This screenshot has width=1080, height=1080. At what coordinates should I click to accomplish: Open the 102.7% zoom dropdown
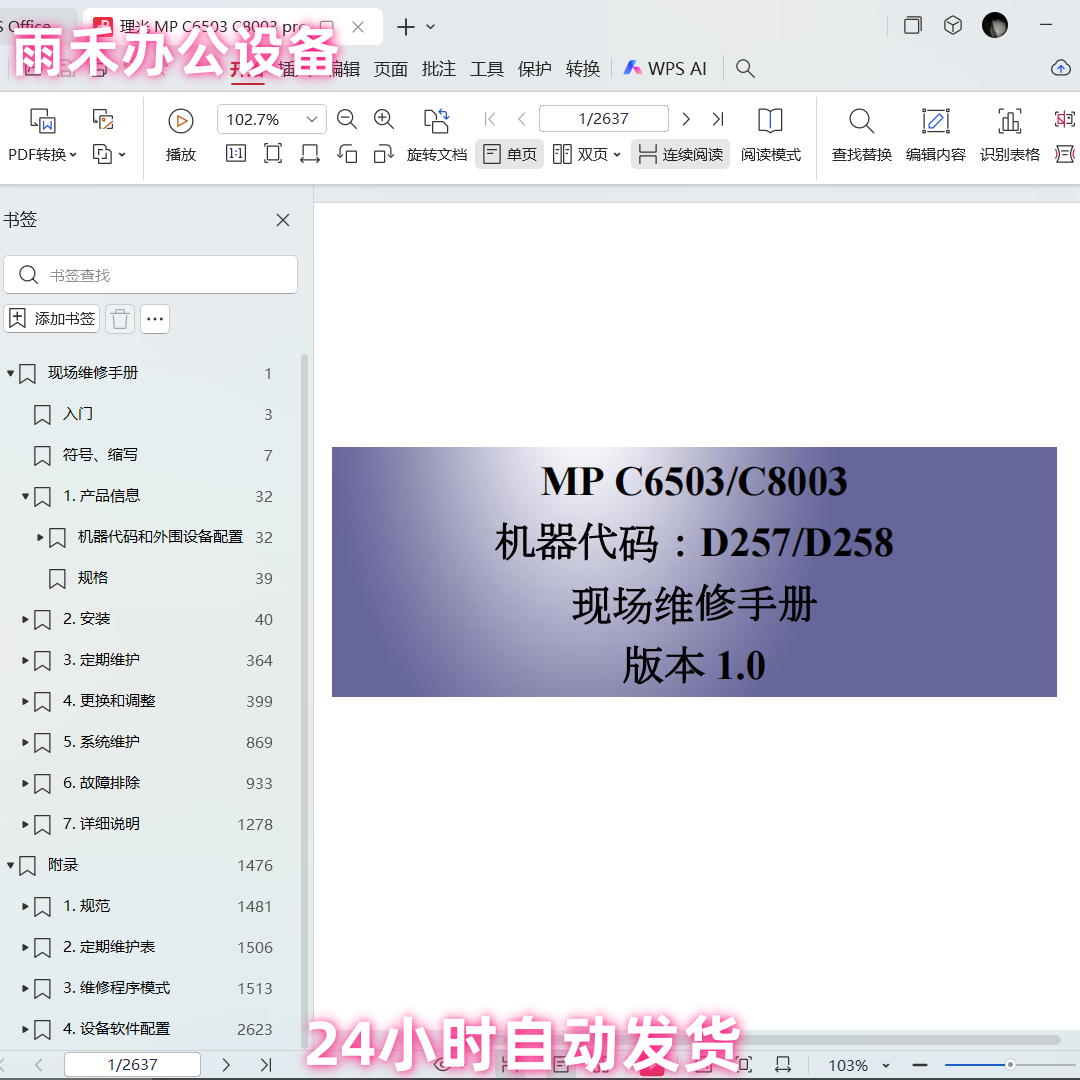[312, 119]
